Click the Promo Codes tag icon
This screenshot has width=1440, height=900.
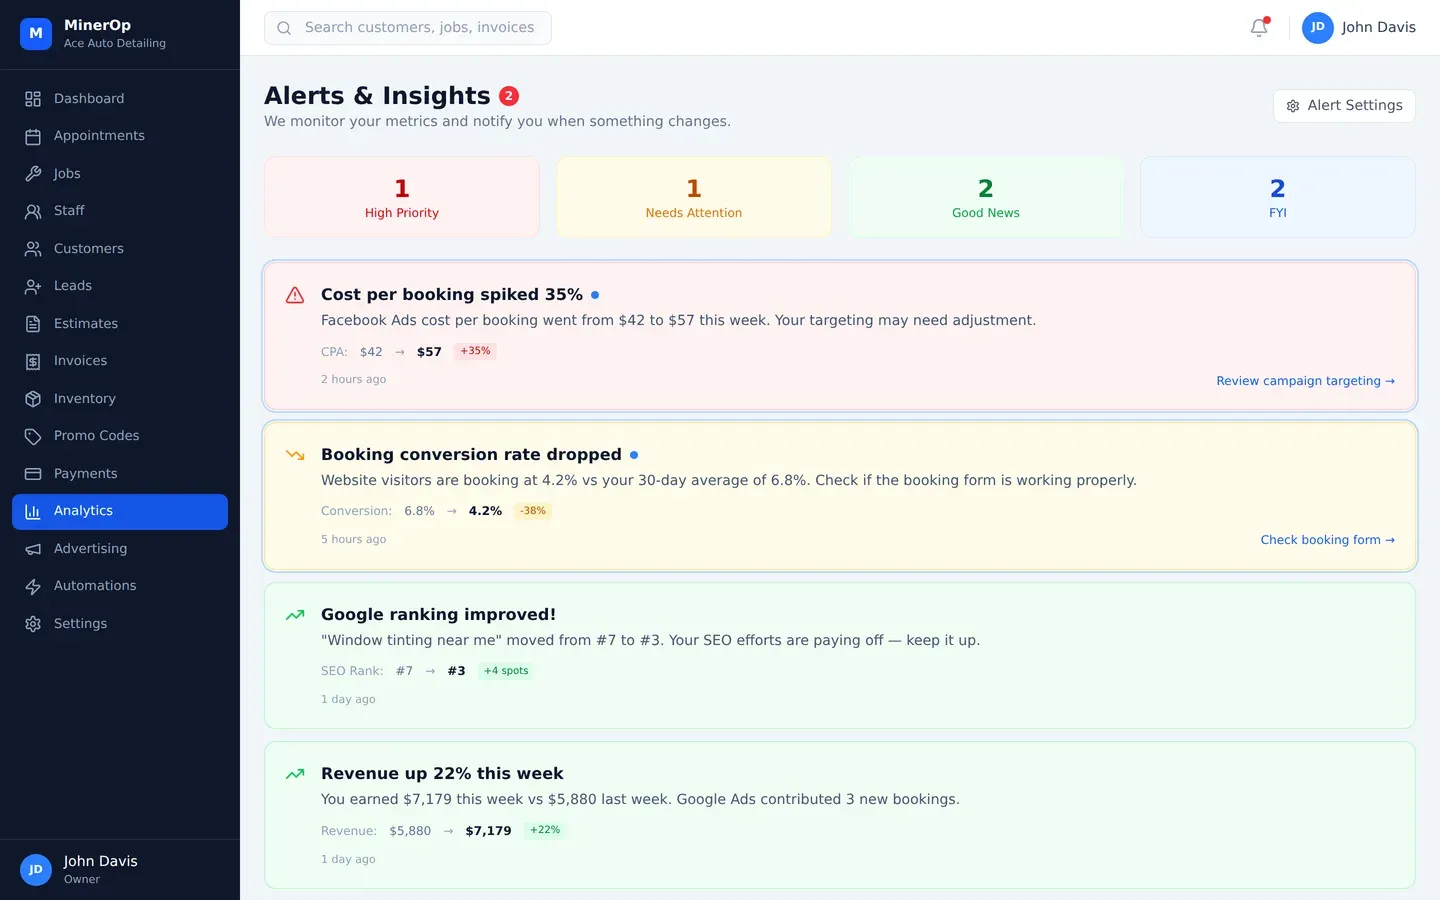(33, 436)
